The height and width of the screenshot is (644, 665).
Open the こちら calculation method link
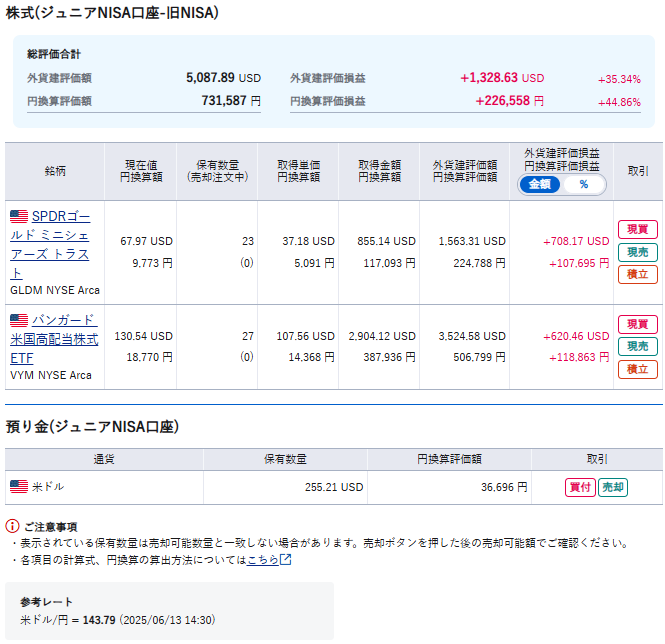tap(263, 560)
